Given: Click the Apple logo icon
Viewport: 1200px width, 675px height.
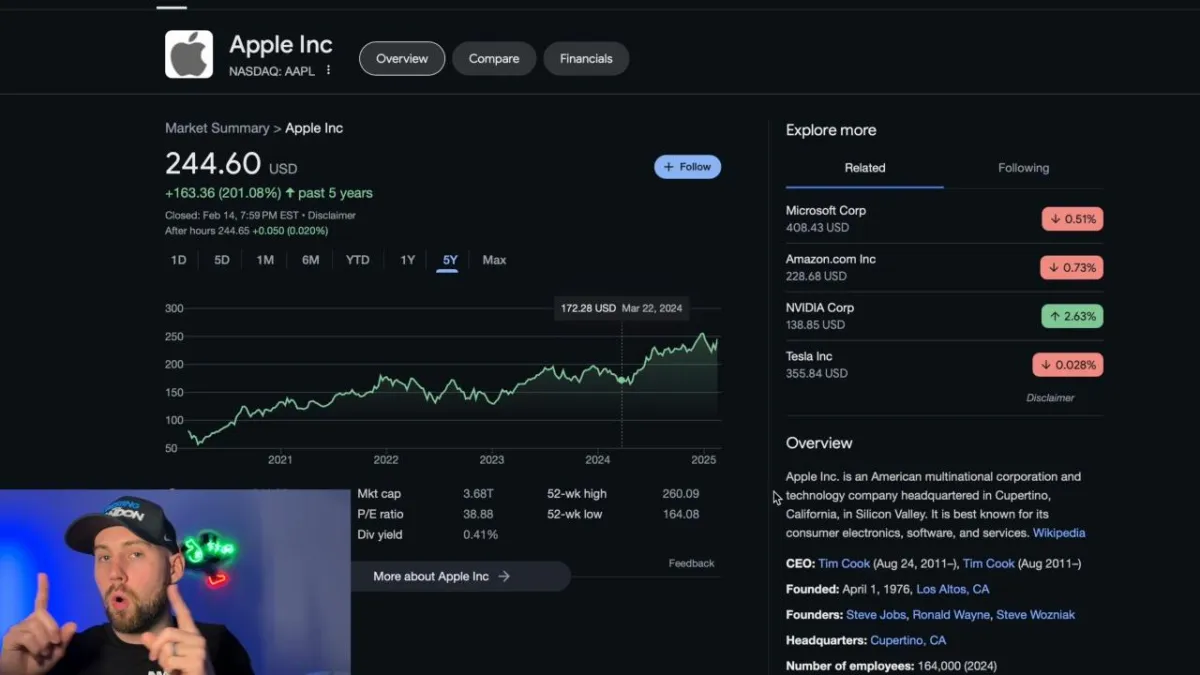Looking at the screenshot, I should (189, 54).
